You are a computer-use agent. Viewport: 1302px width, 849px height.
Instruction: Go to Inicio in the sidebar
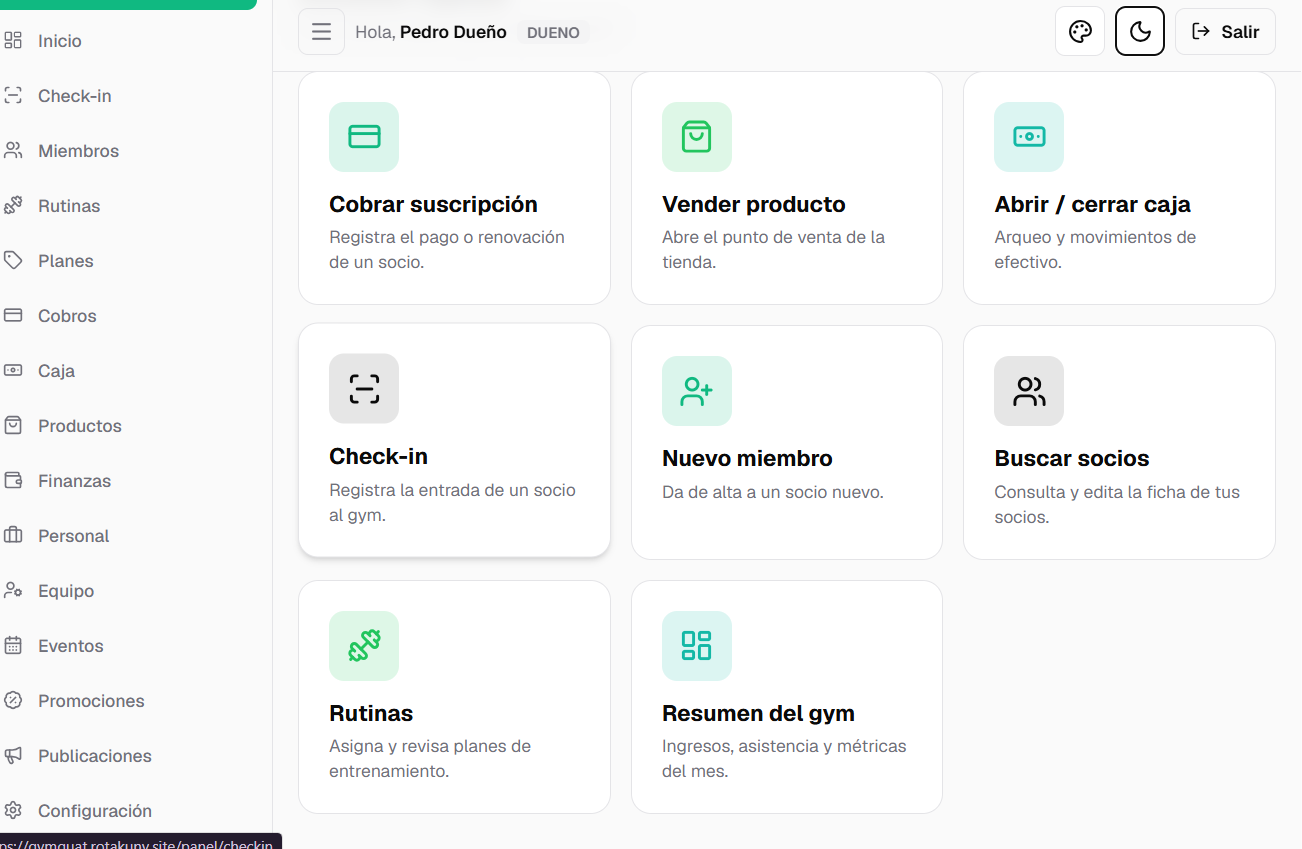[x=60, y=41]
